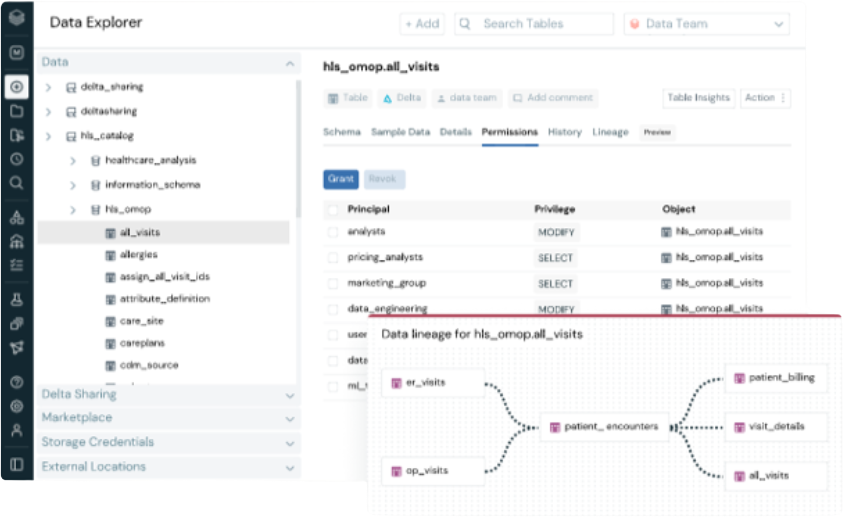Expand the hls_catalog node
This screenshot has width=843, height=517.
[x=48, y=136]
